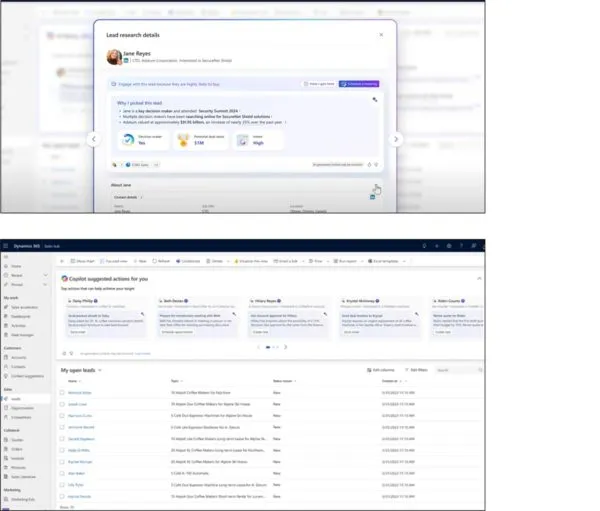
Task: Go back using the toolbar back arrow
Action: point(62,261)
